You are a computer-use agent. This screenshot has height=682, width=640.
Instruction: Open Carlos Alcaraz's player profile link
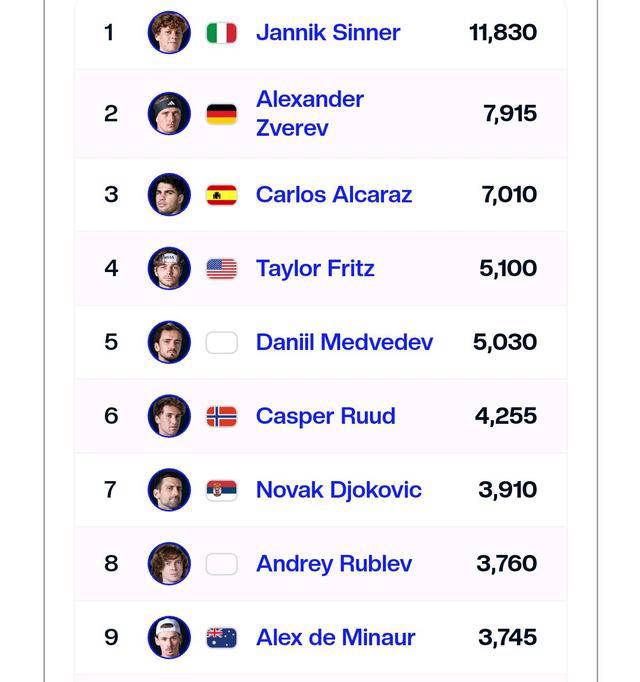click(x=334, y=195)
